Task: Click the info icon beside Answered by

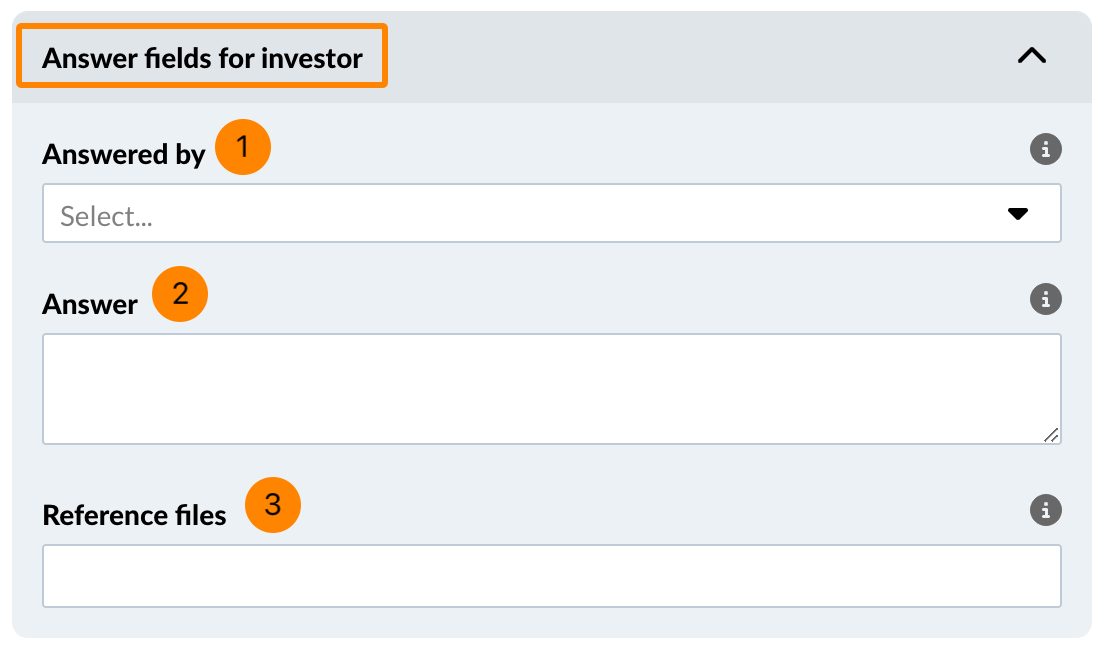Action: (1045, 151)
